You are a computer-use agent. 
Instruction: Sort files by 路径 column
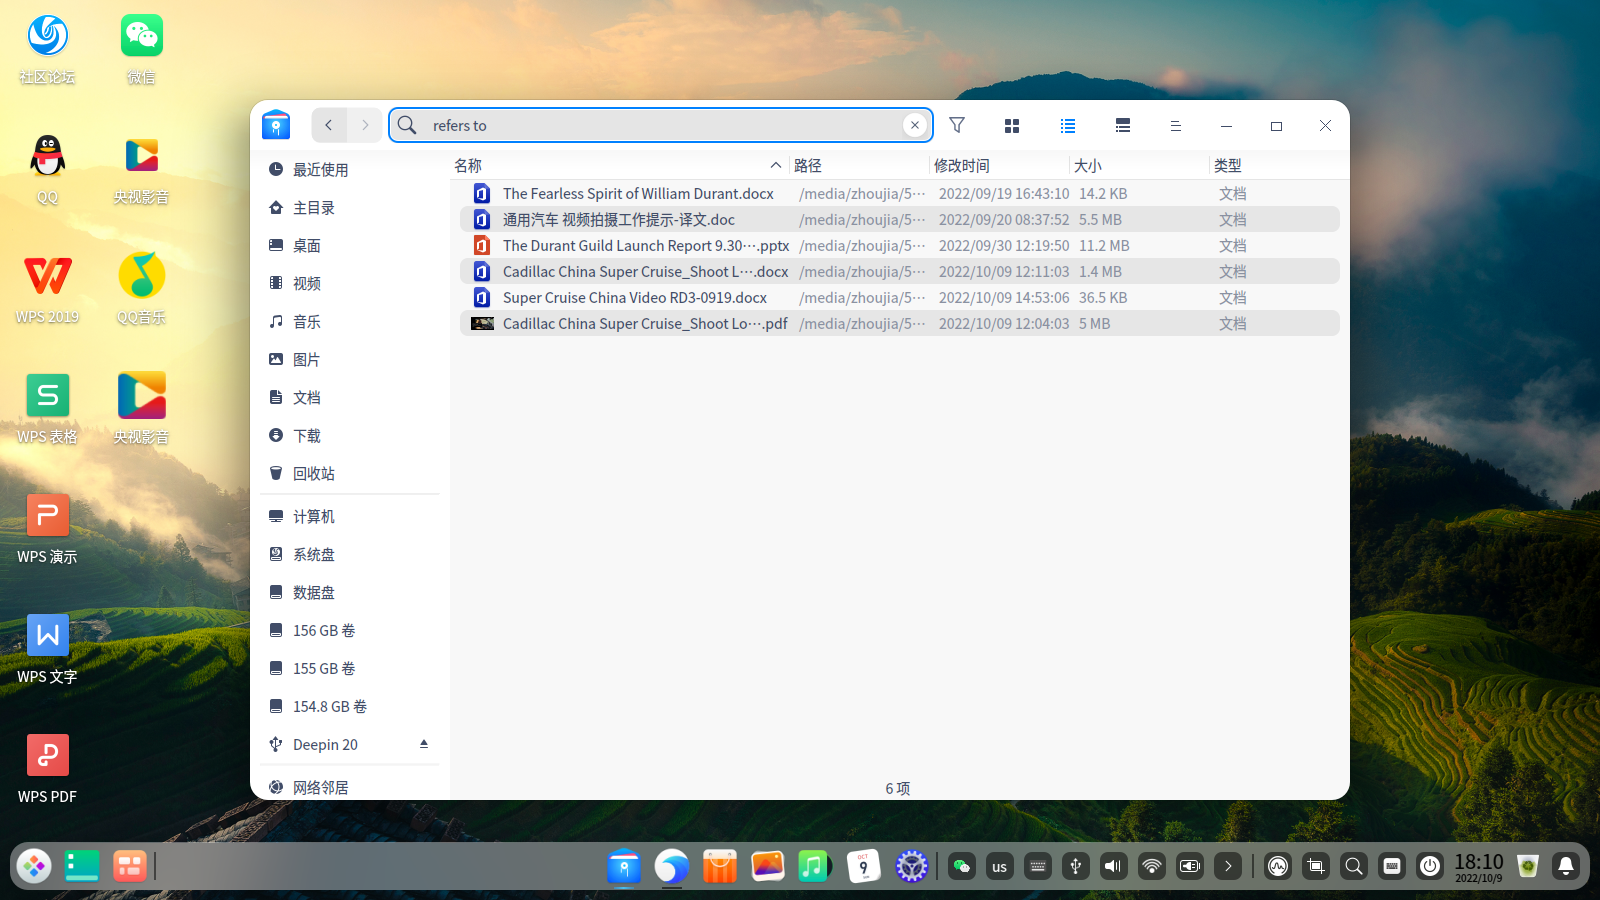[859, 165]
